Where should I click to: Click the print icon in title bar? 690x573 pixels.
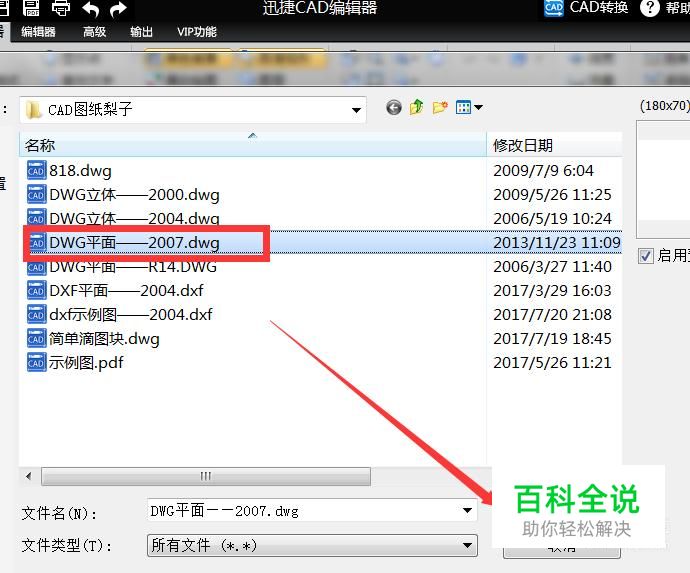pyautogui.click(x=61, y=7)
